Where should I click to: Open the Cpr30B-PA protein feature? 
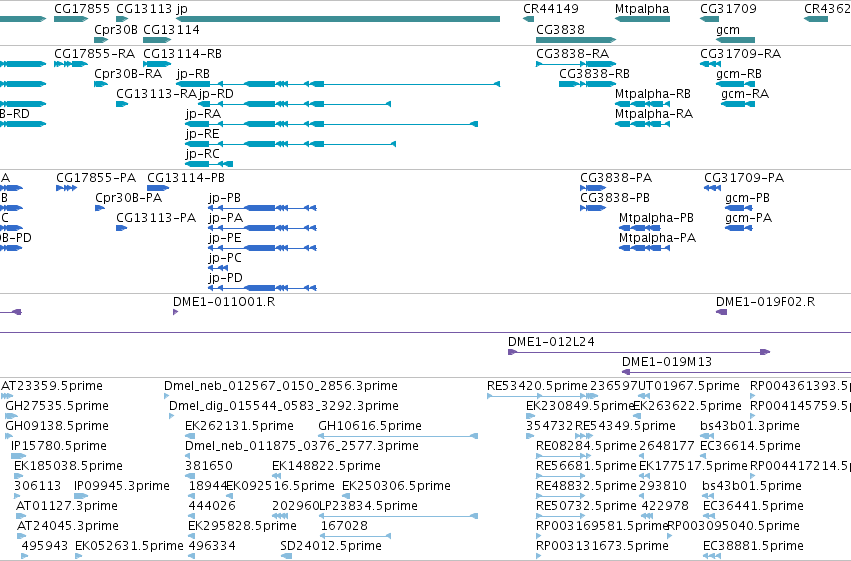(x=100, y=208)
